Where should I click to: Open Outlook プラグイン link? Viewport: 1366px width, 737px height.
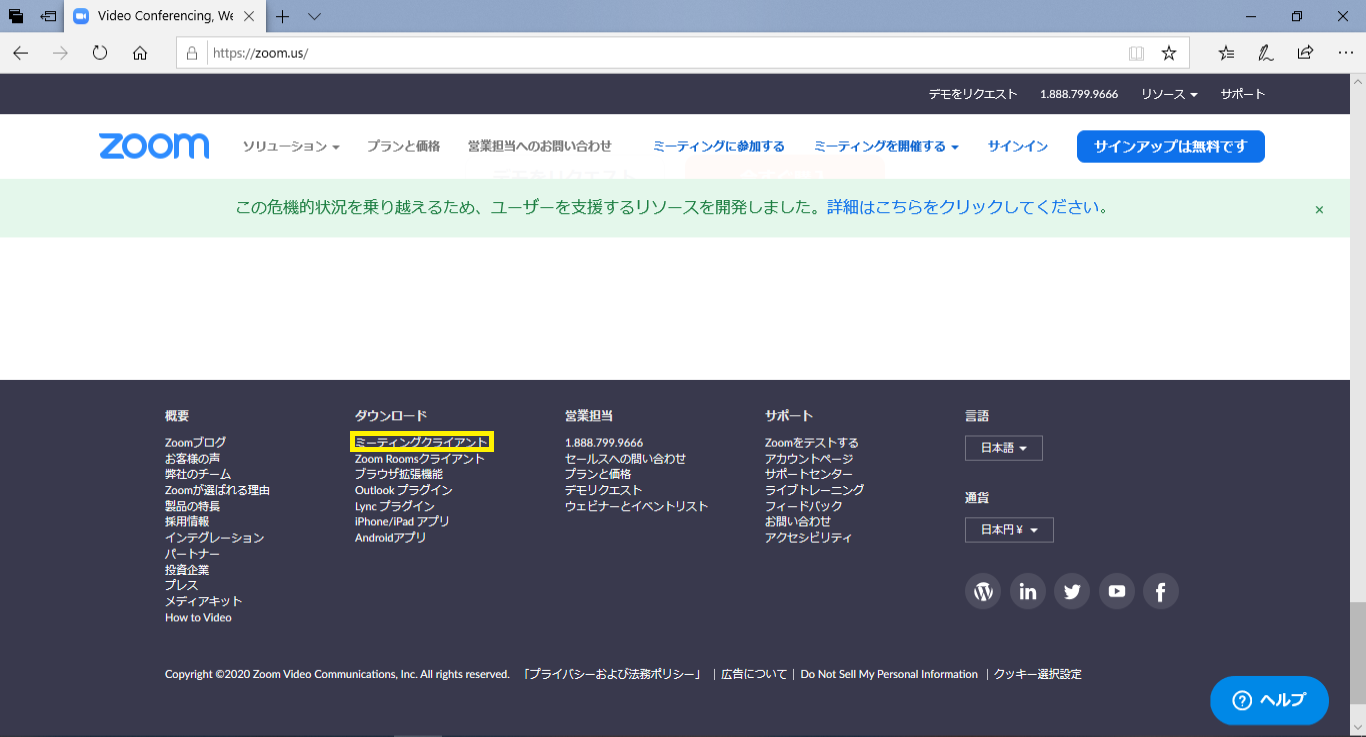[x=404, y=490]
